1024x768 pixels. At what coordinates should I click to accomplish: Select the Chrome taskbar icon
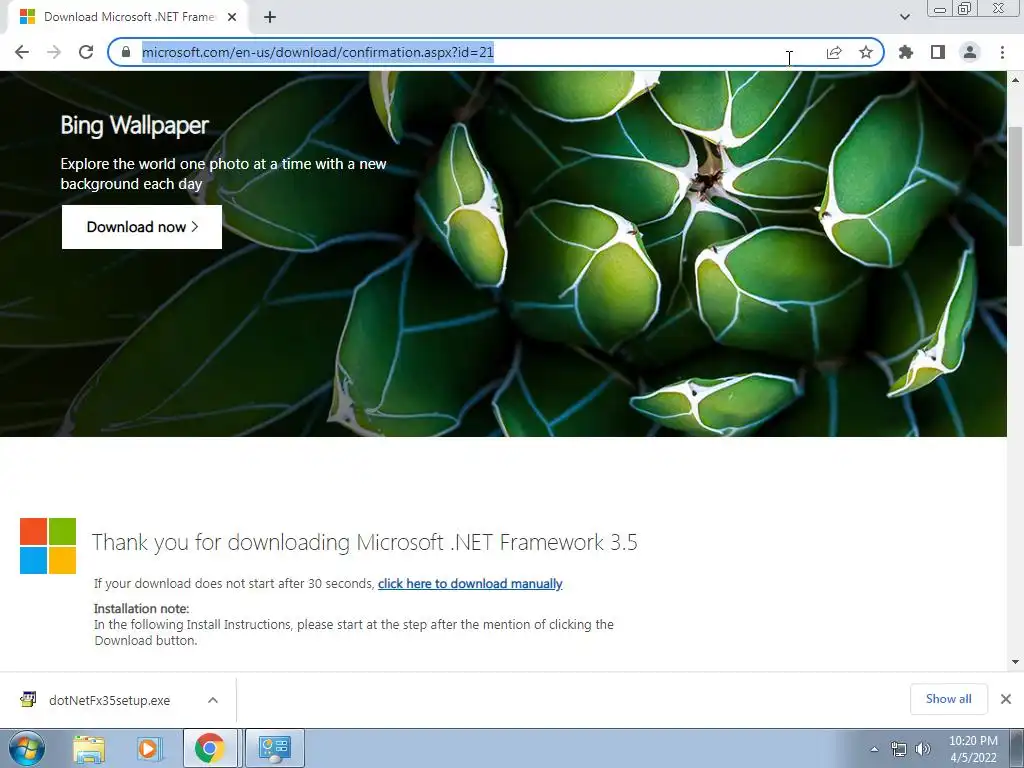click(210, 748)
